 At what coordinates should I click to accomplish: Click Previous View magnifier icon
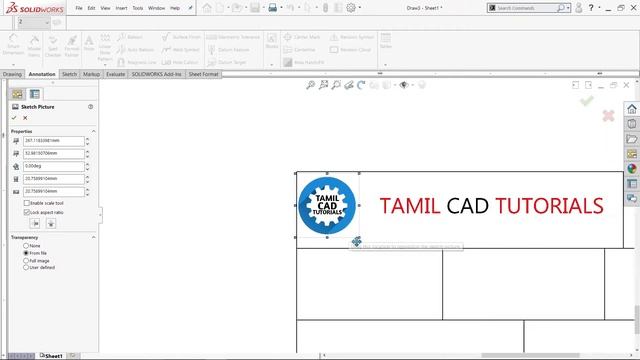coord(336,85)
